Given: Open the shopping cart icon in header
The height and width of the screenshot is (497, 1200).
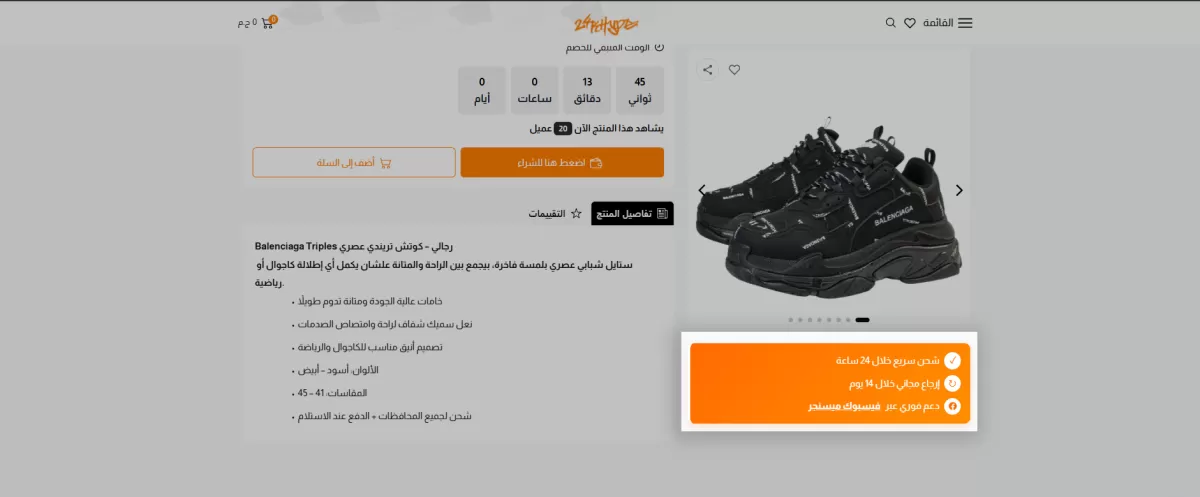Looking at the screenshot, I should pyautogui.click(x=268, y=22).
